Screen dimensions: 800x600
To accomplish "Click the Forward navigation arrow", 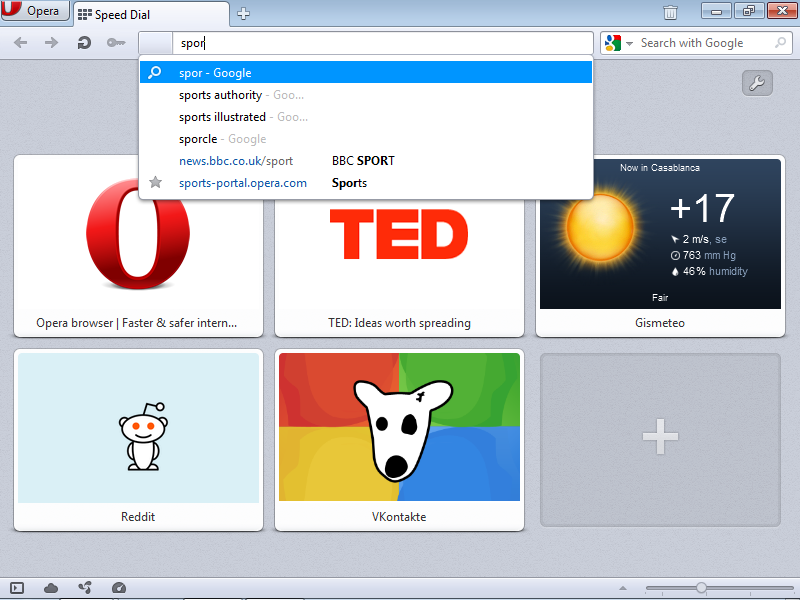I will pyautogui.click(x=52, y=42).
